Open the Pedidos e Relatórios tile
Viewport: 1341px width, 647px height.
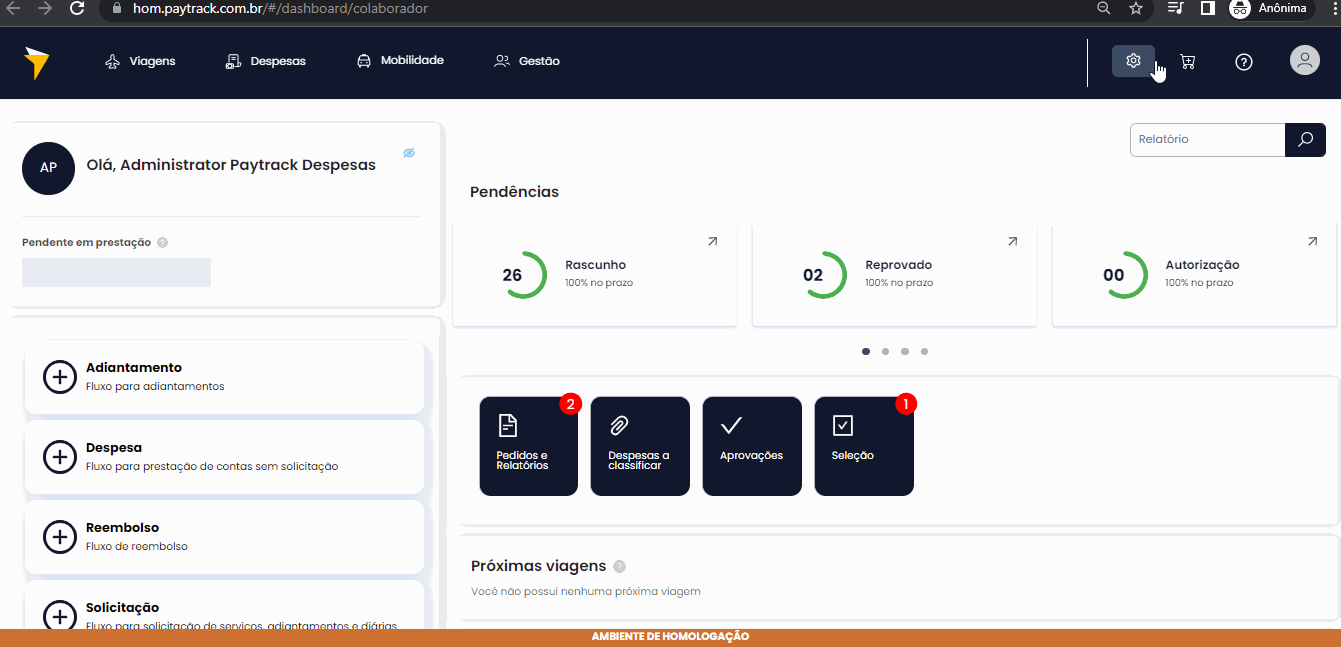point(529,446)
